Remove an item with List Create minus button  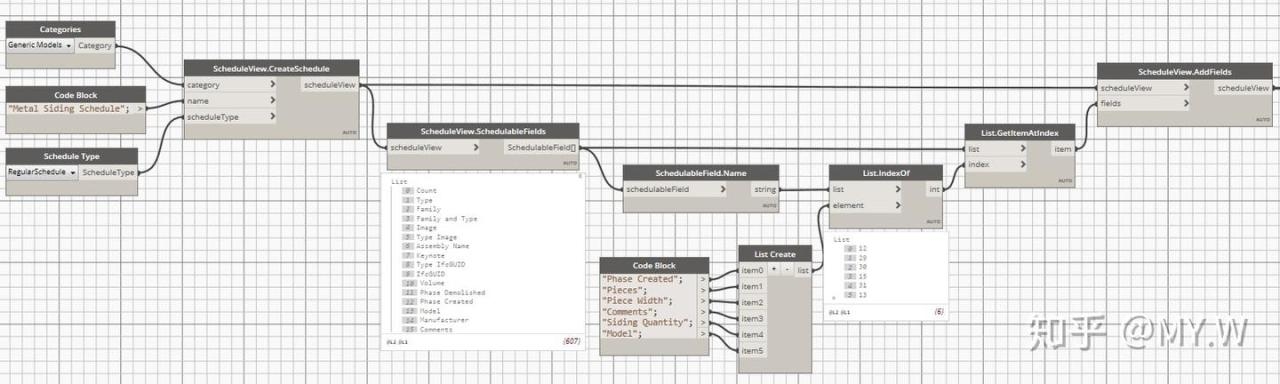[787, 270]
